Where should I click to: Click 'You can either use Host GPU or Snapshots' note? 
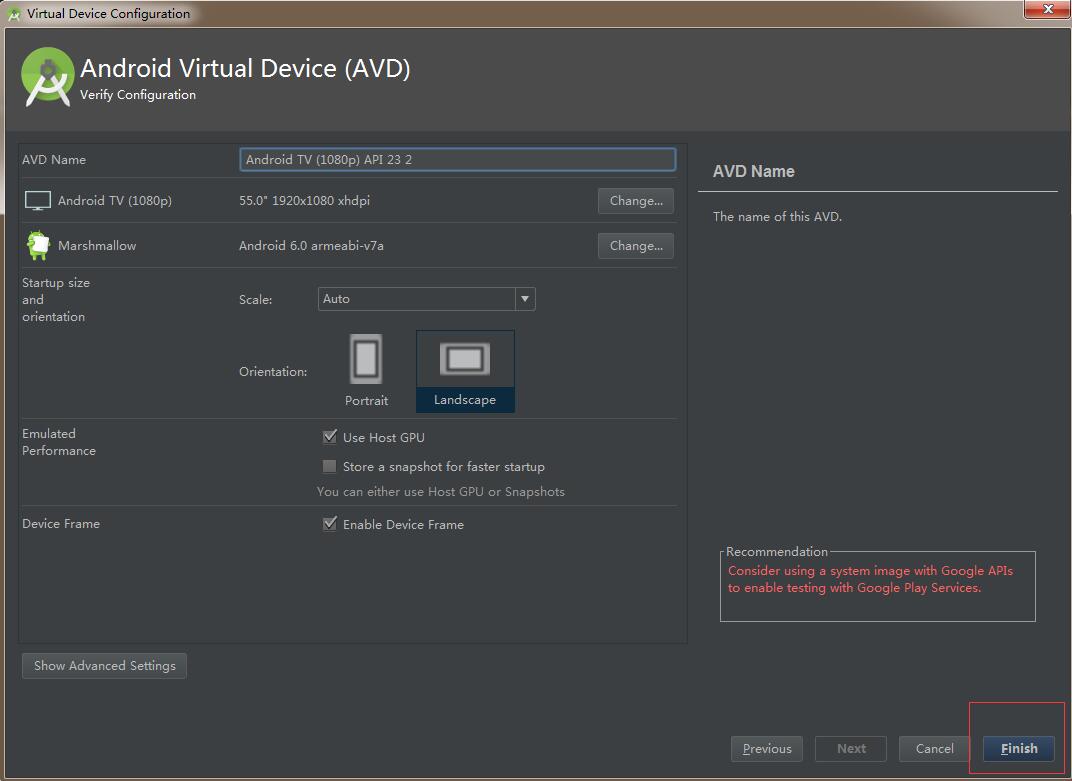pyautogui.click(x=441, y=492)
